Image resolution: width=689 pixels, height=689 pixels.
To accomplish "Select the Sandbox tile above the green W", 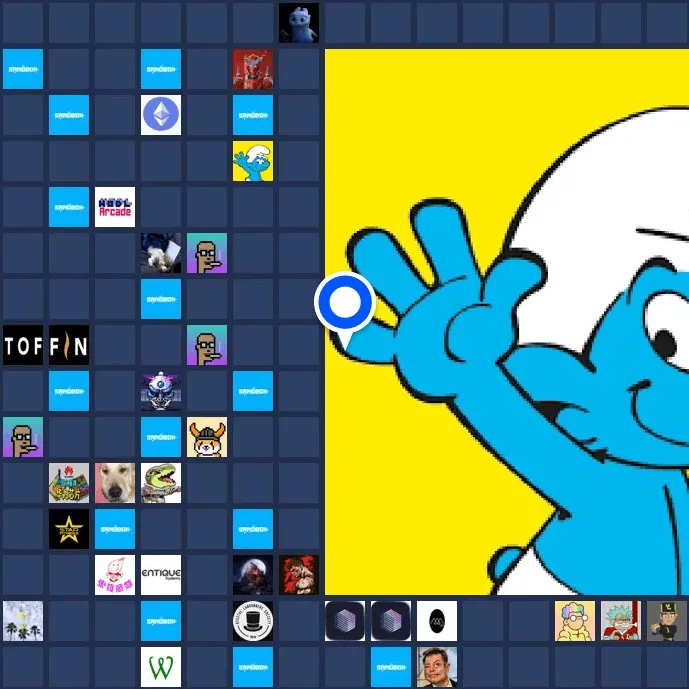I will tap(161, 621).
